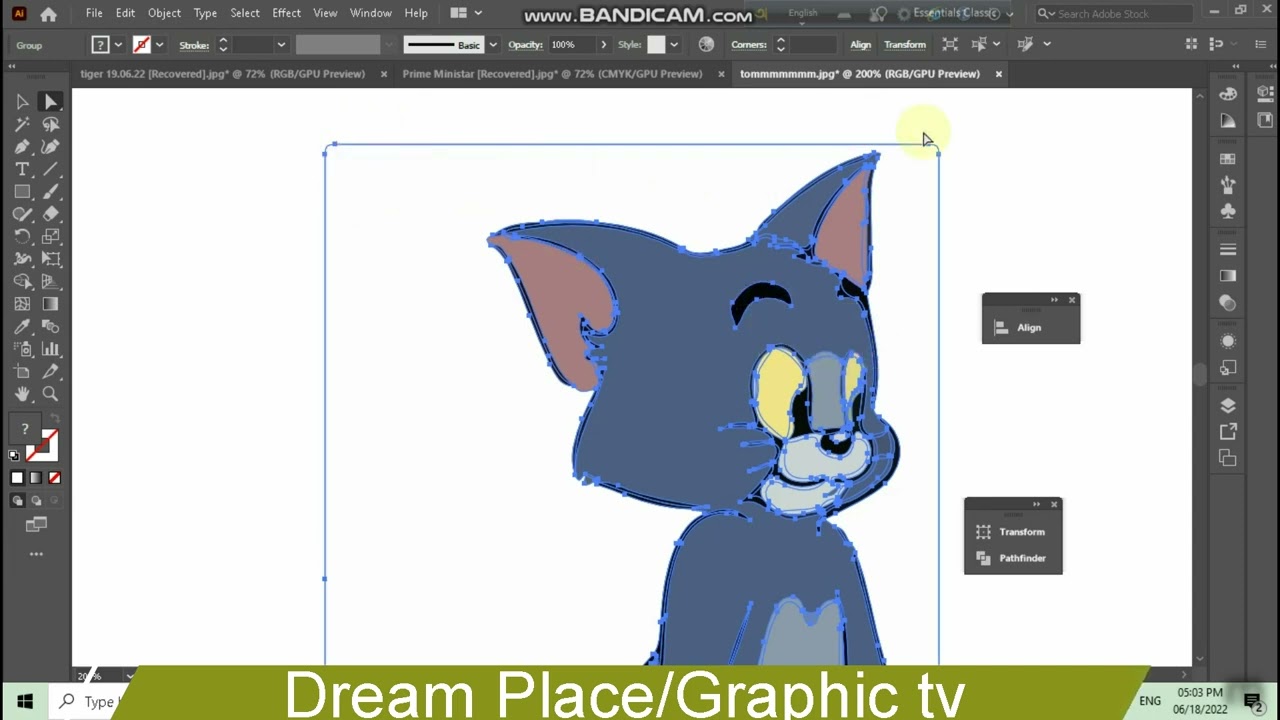The image size is (1280, 720).
Task: Select the Perspective Grid tool
Action: click(50, 282)
